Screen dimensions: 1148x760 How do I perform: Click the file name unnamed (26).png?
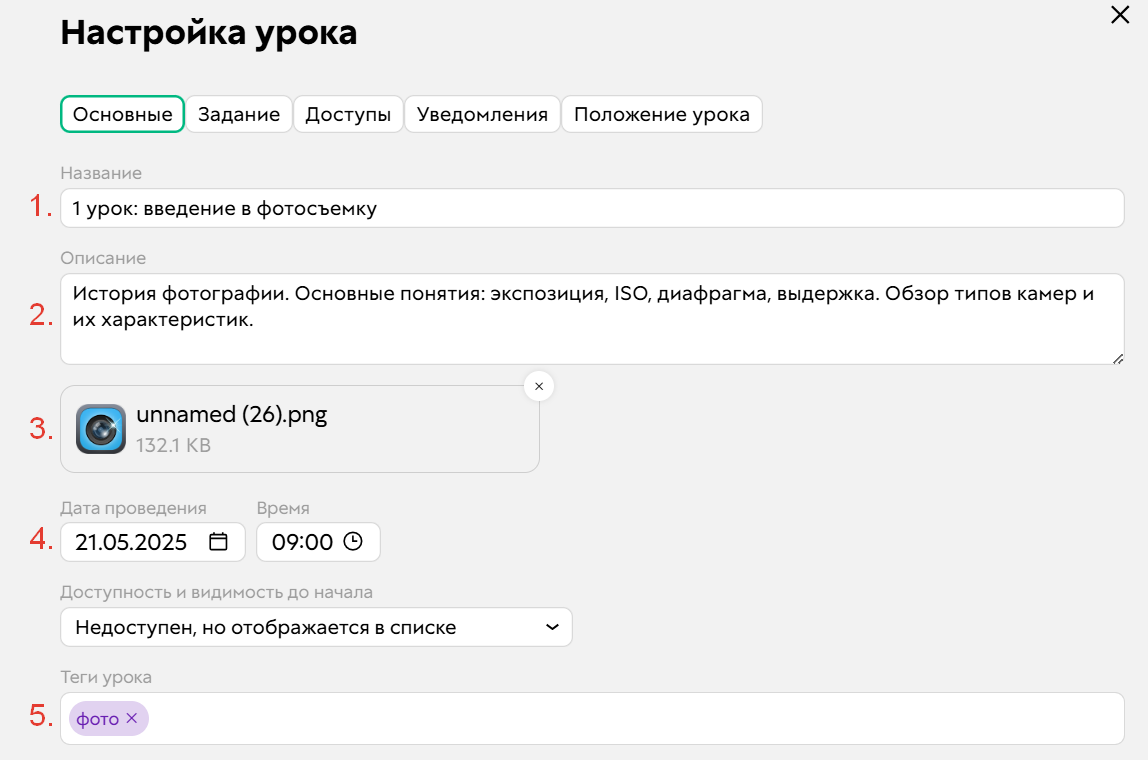[x=232, y=416]
